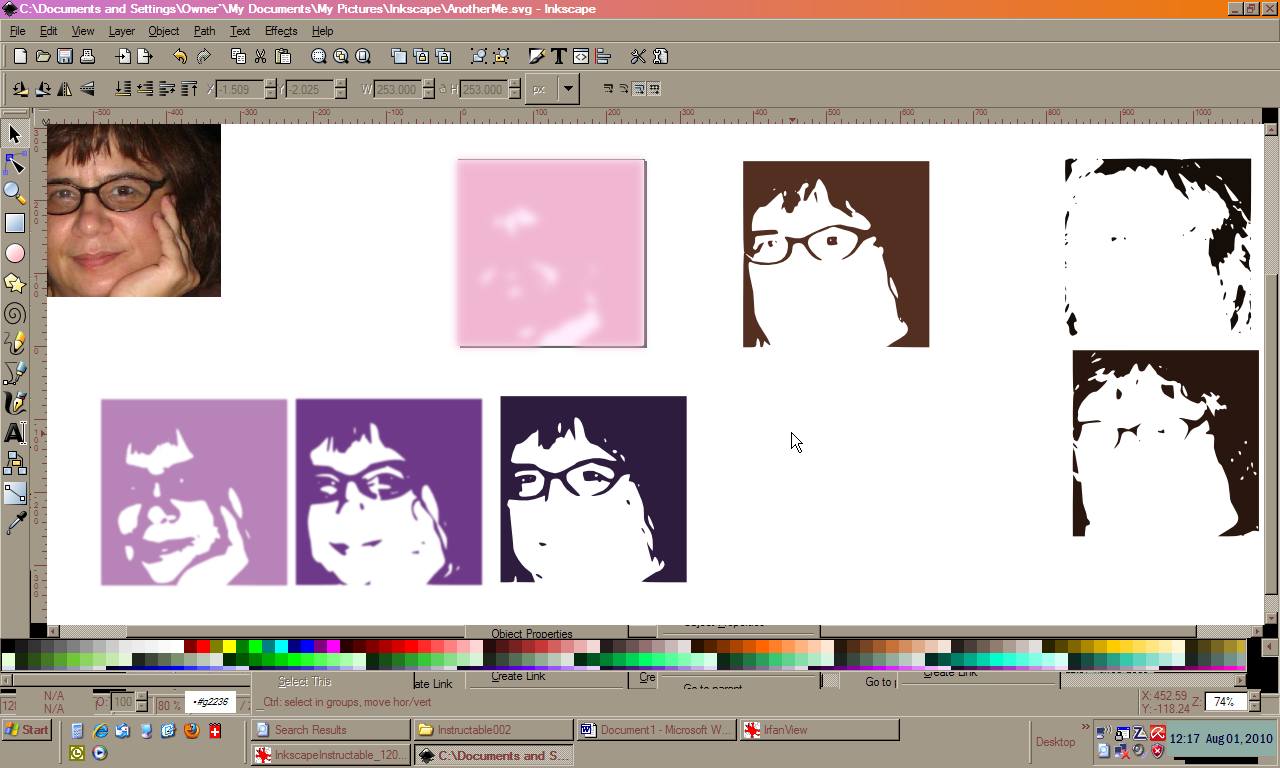The height and width of the screenshot is (768, 1280).
Task: Click the Save floppy disk icon
Action: point(65,56)
